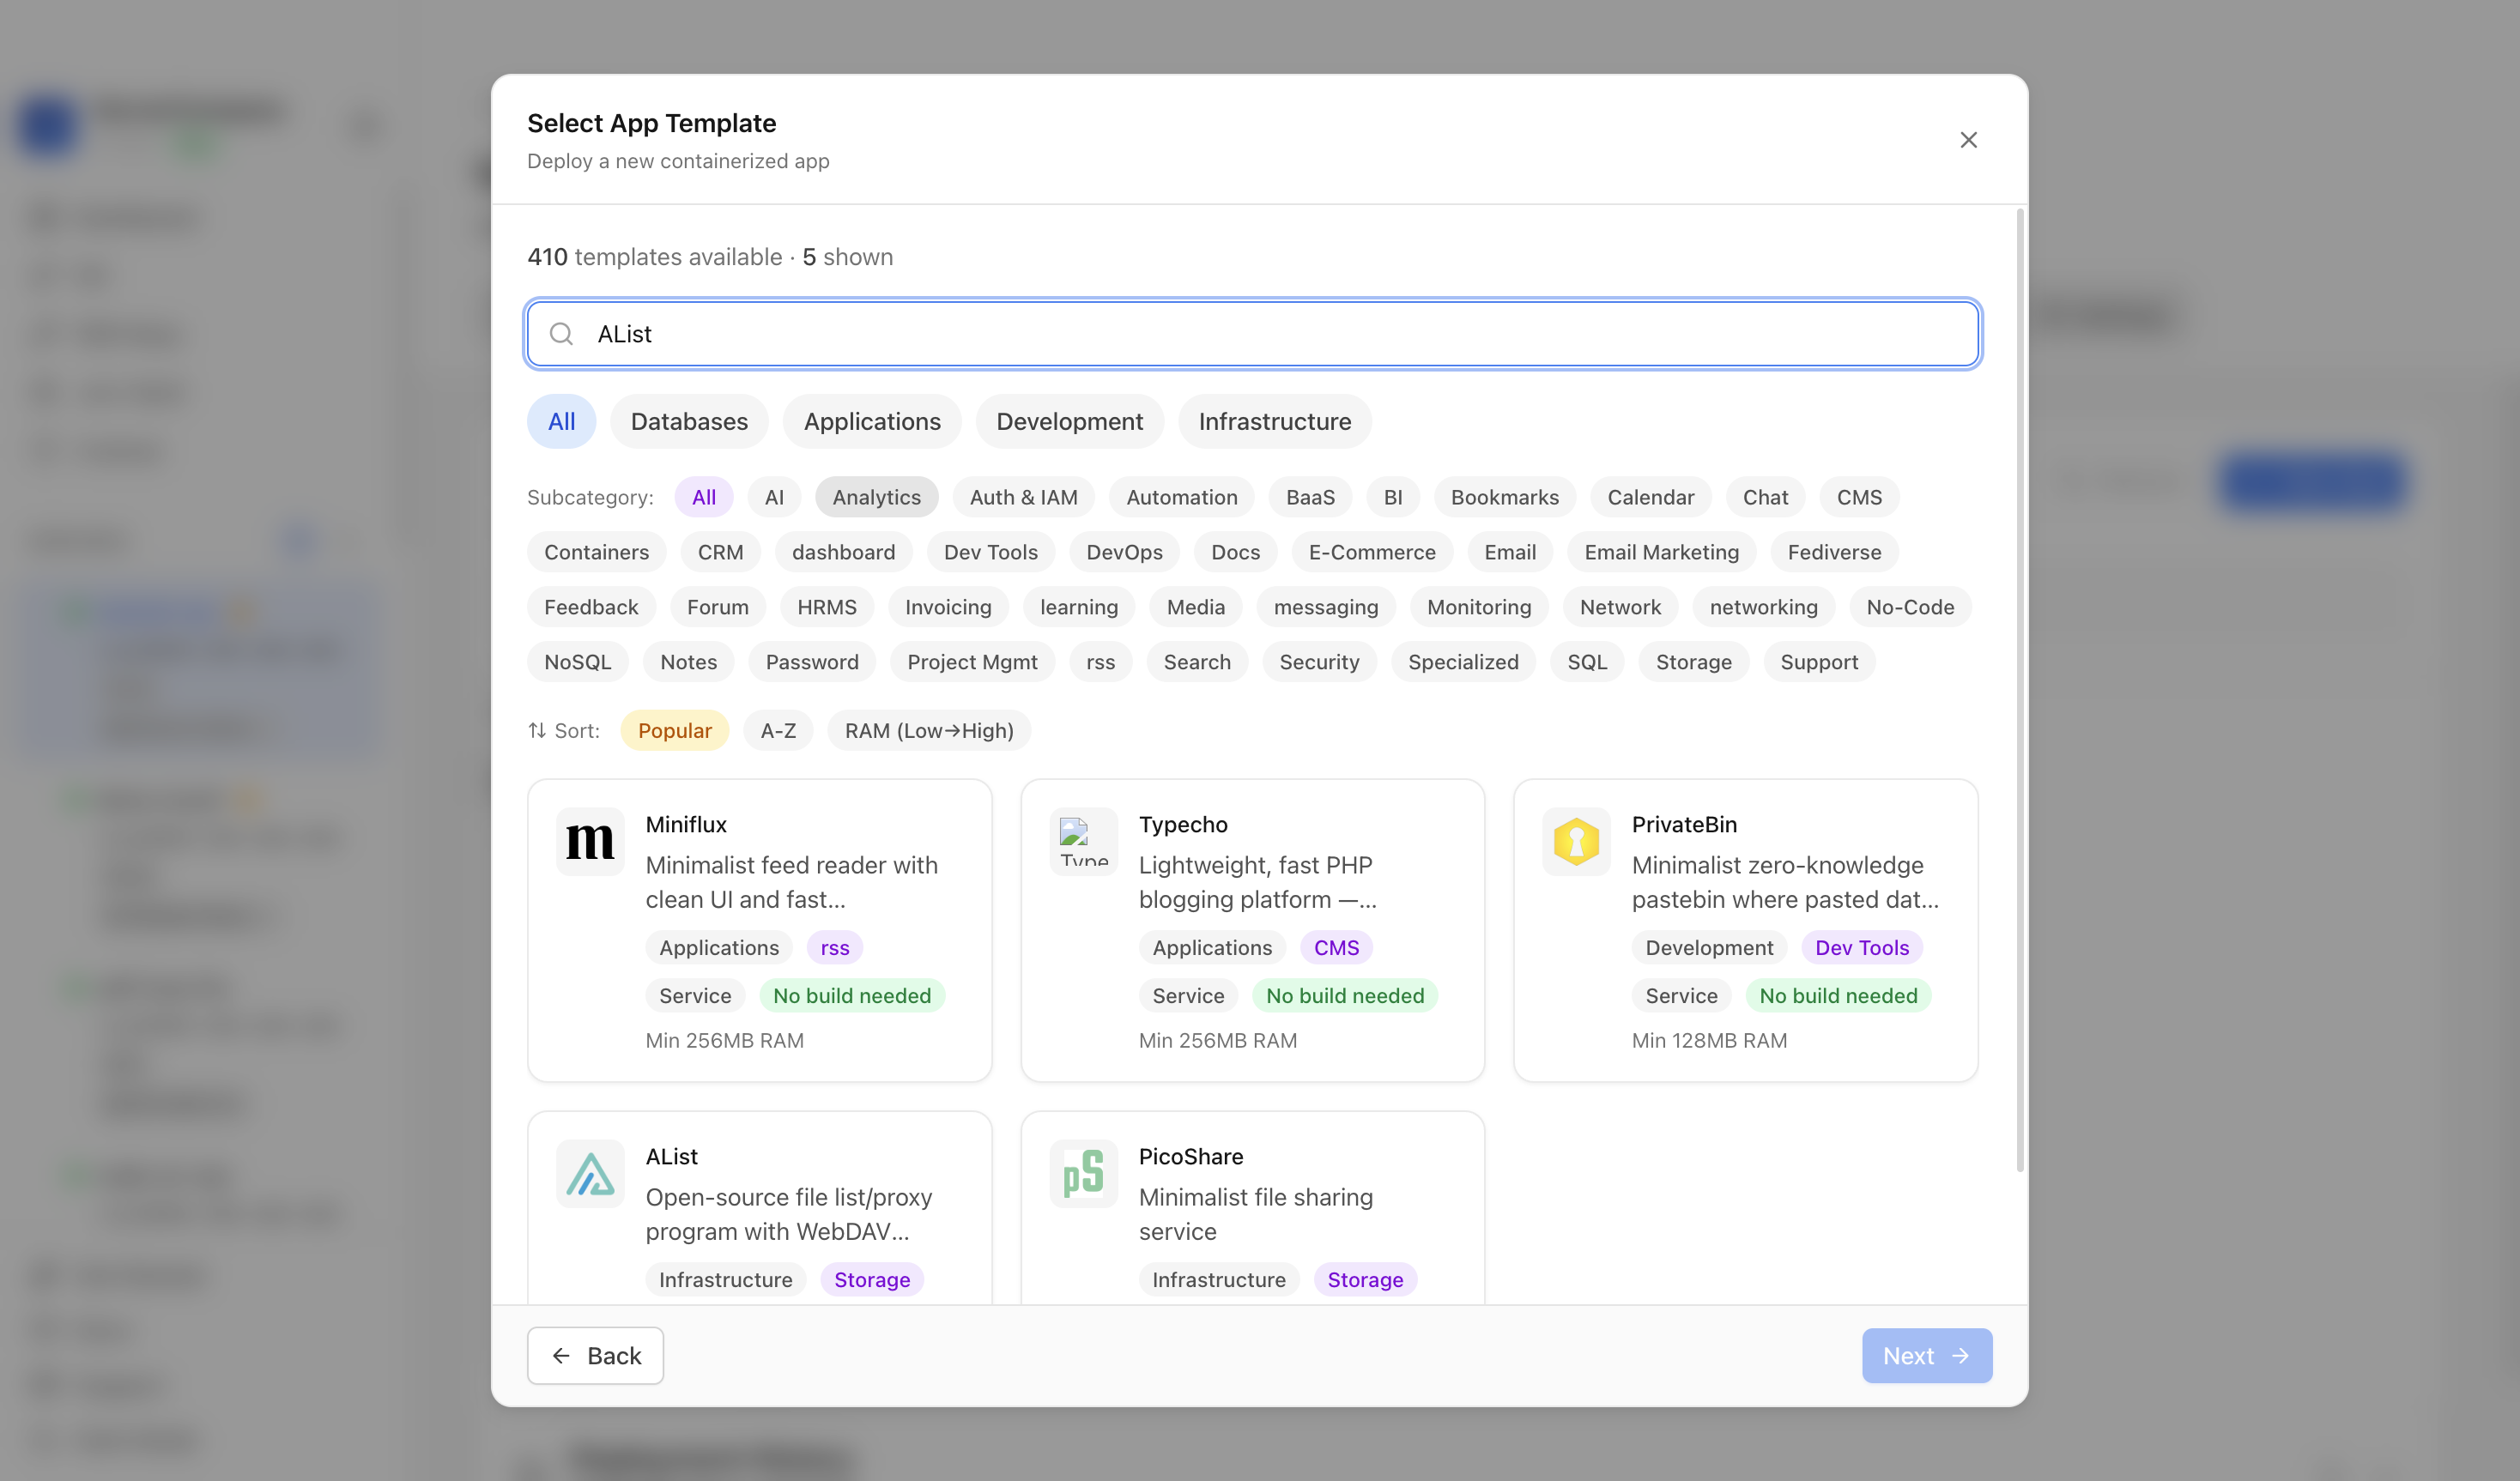
Task: Filter by Containers subcategory
Action: point(597,552)
